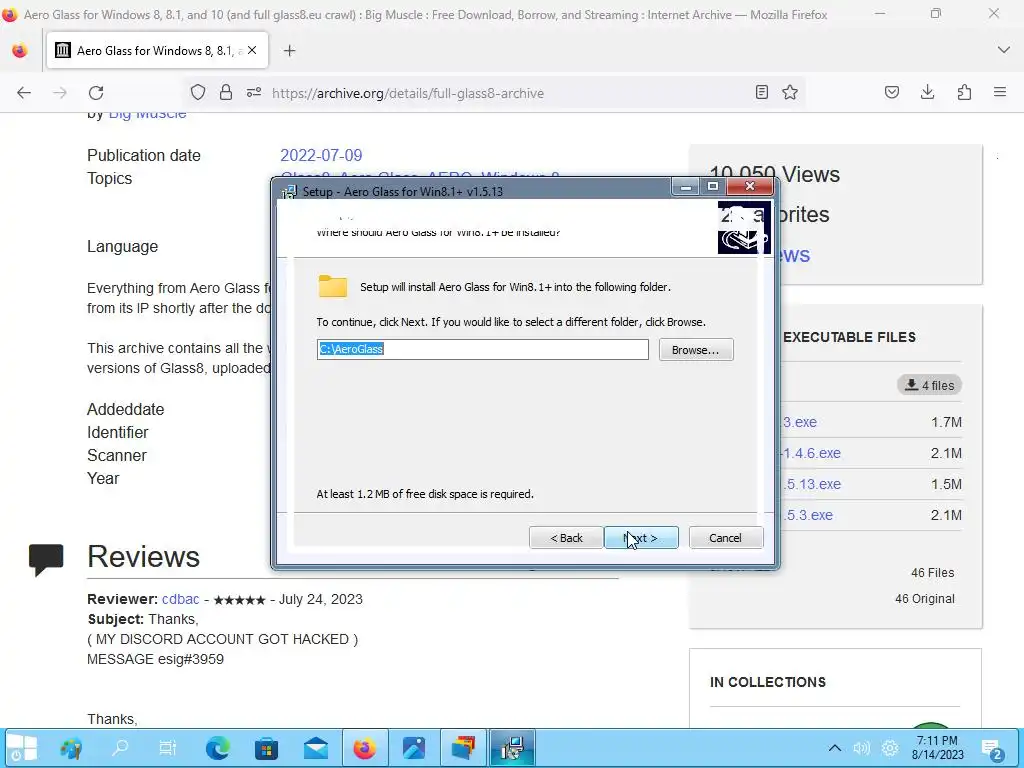Switch to the Setup installer taskbar icon

(513, 748)
